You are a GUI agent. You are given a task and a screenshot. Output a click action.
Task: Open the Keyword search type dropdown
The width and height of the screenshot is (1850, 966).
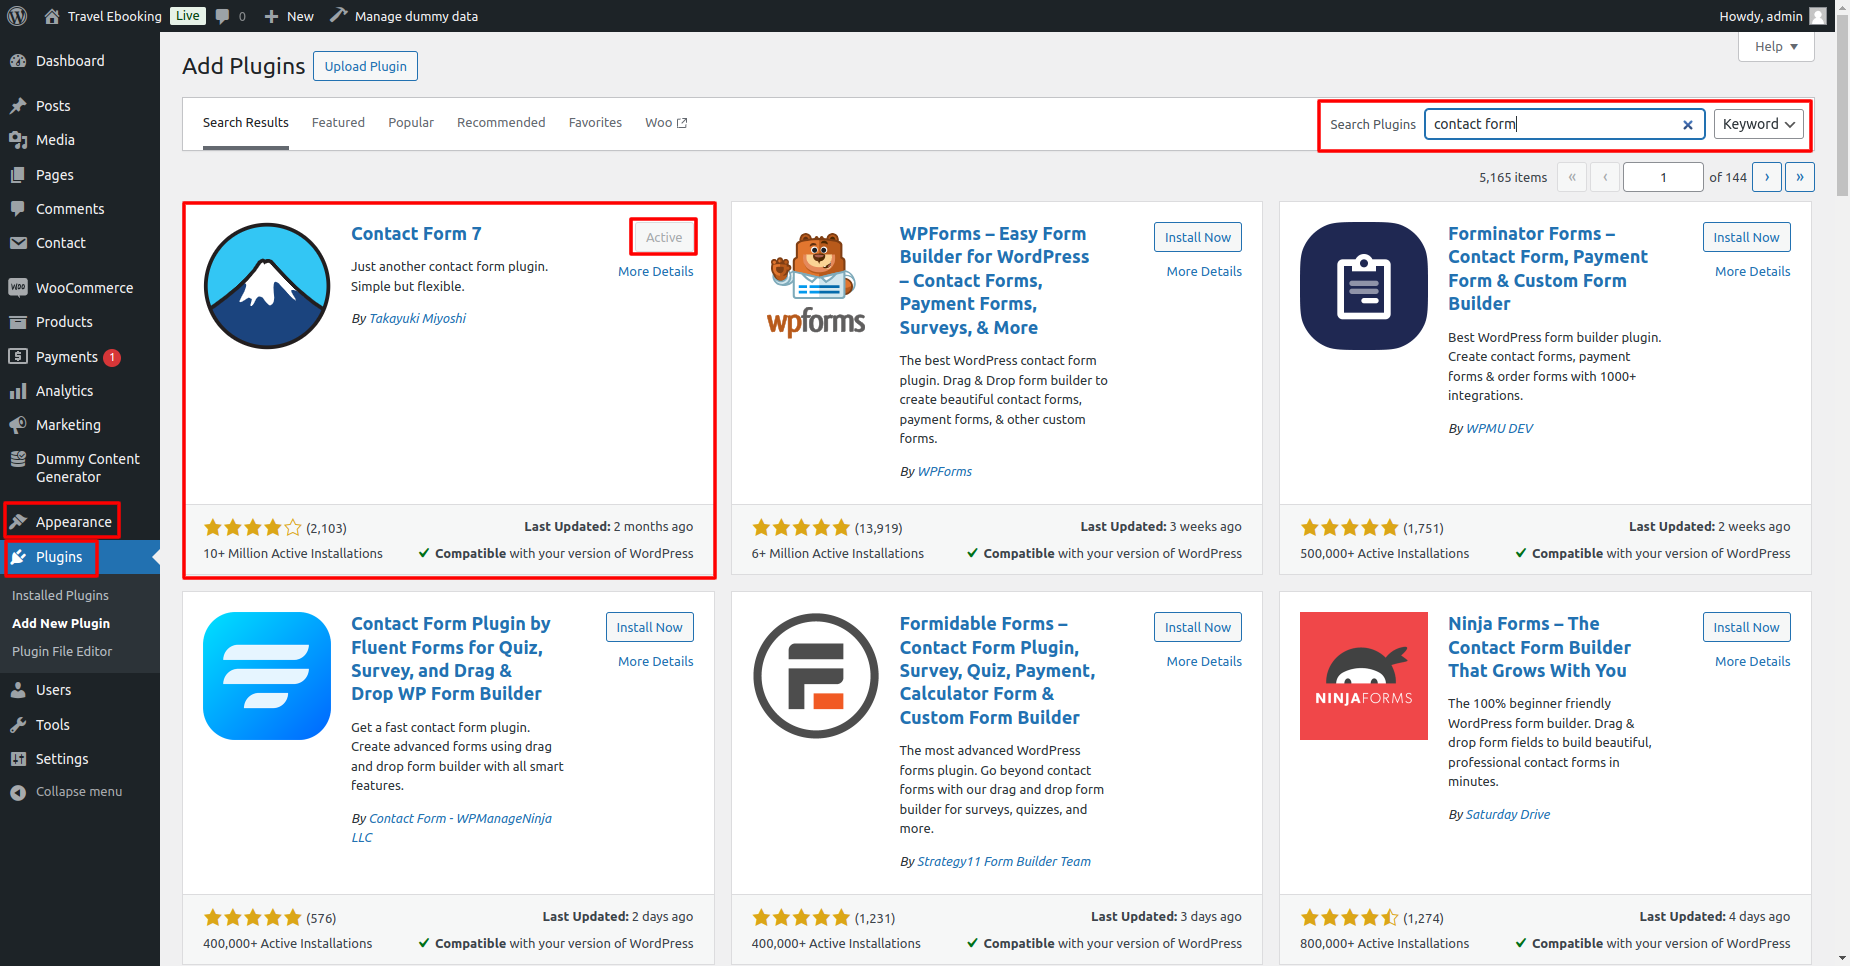(x=1758, y=124)
